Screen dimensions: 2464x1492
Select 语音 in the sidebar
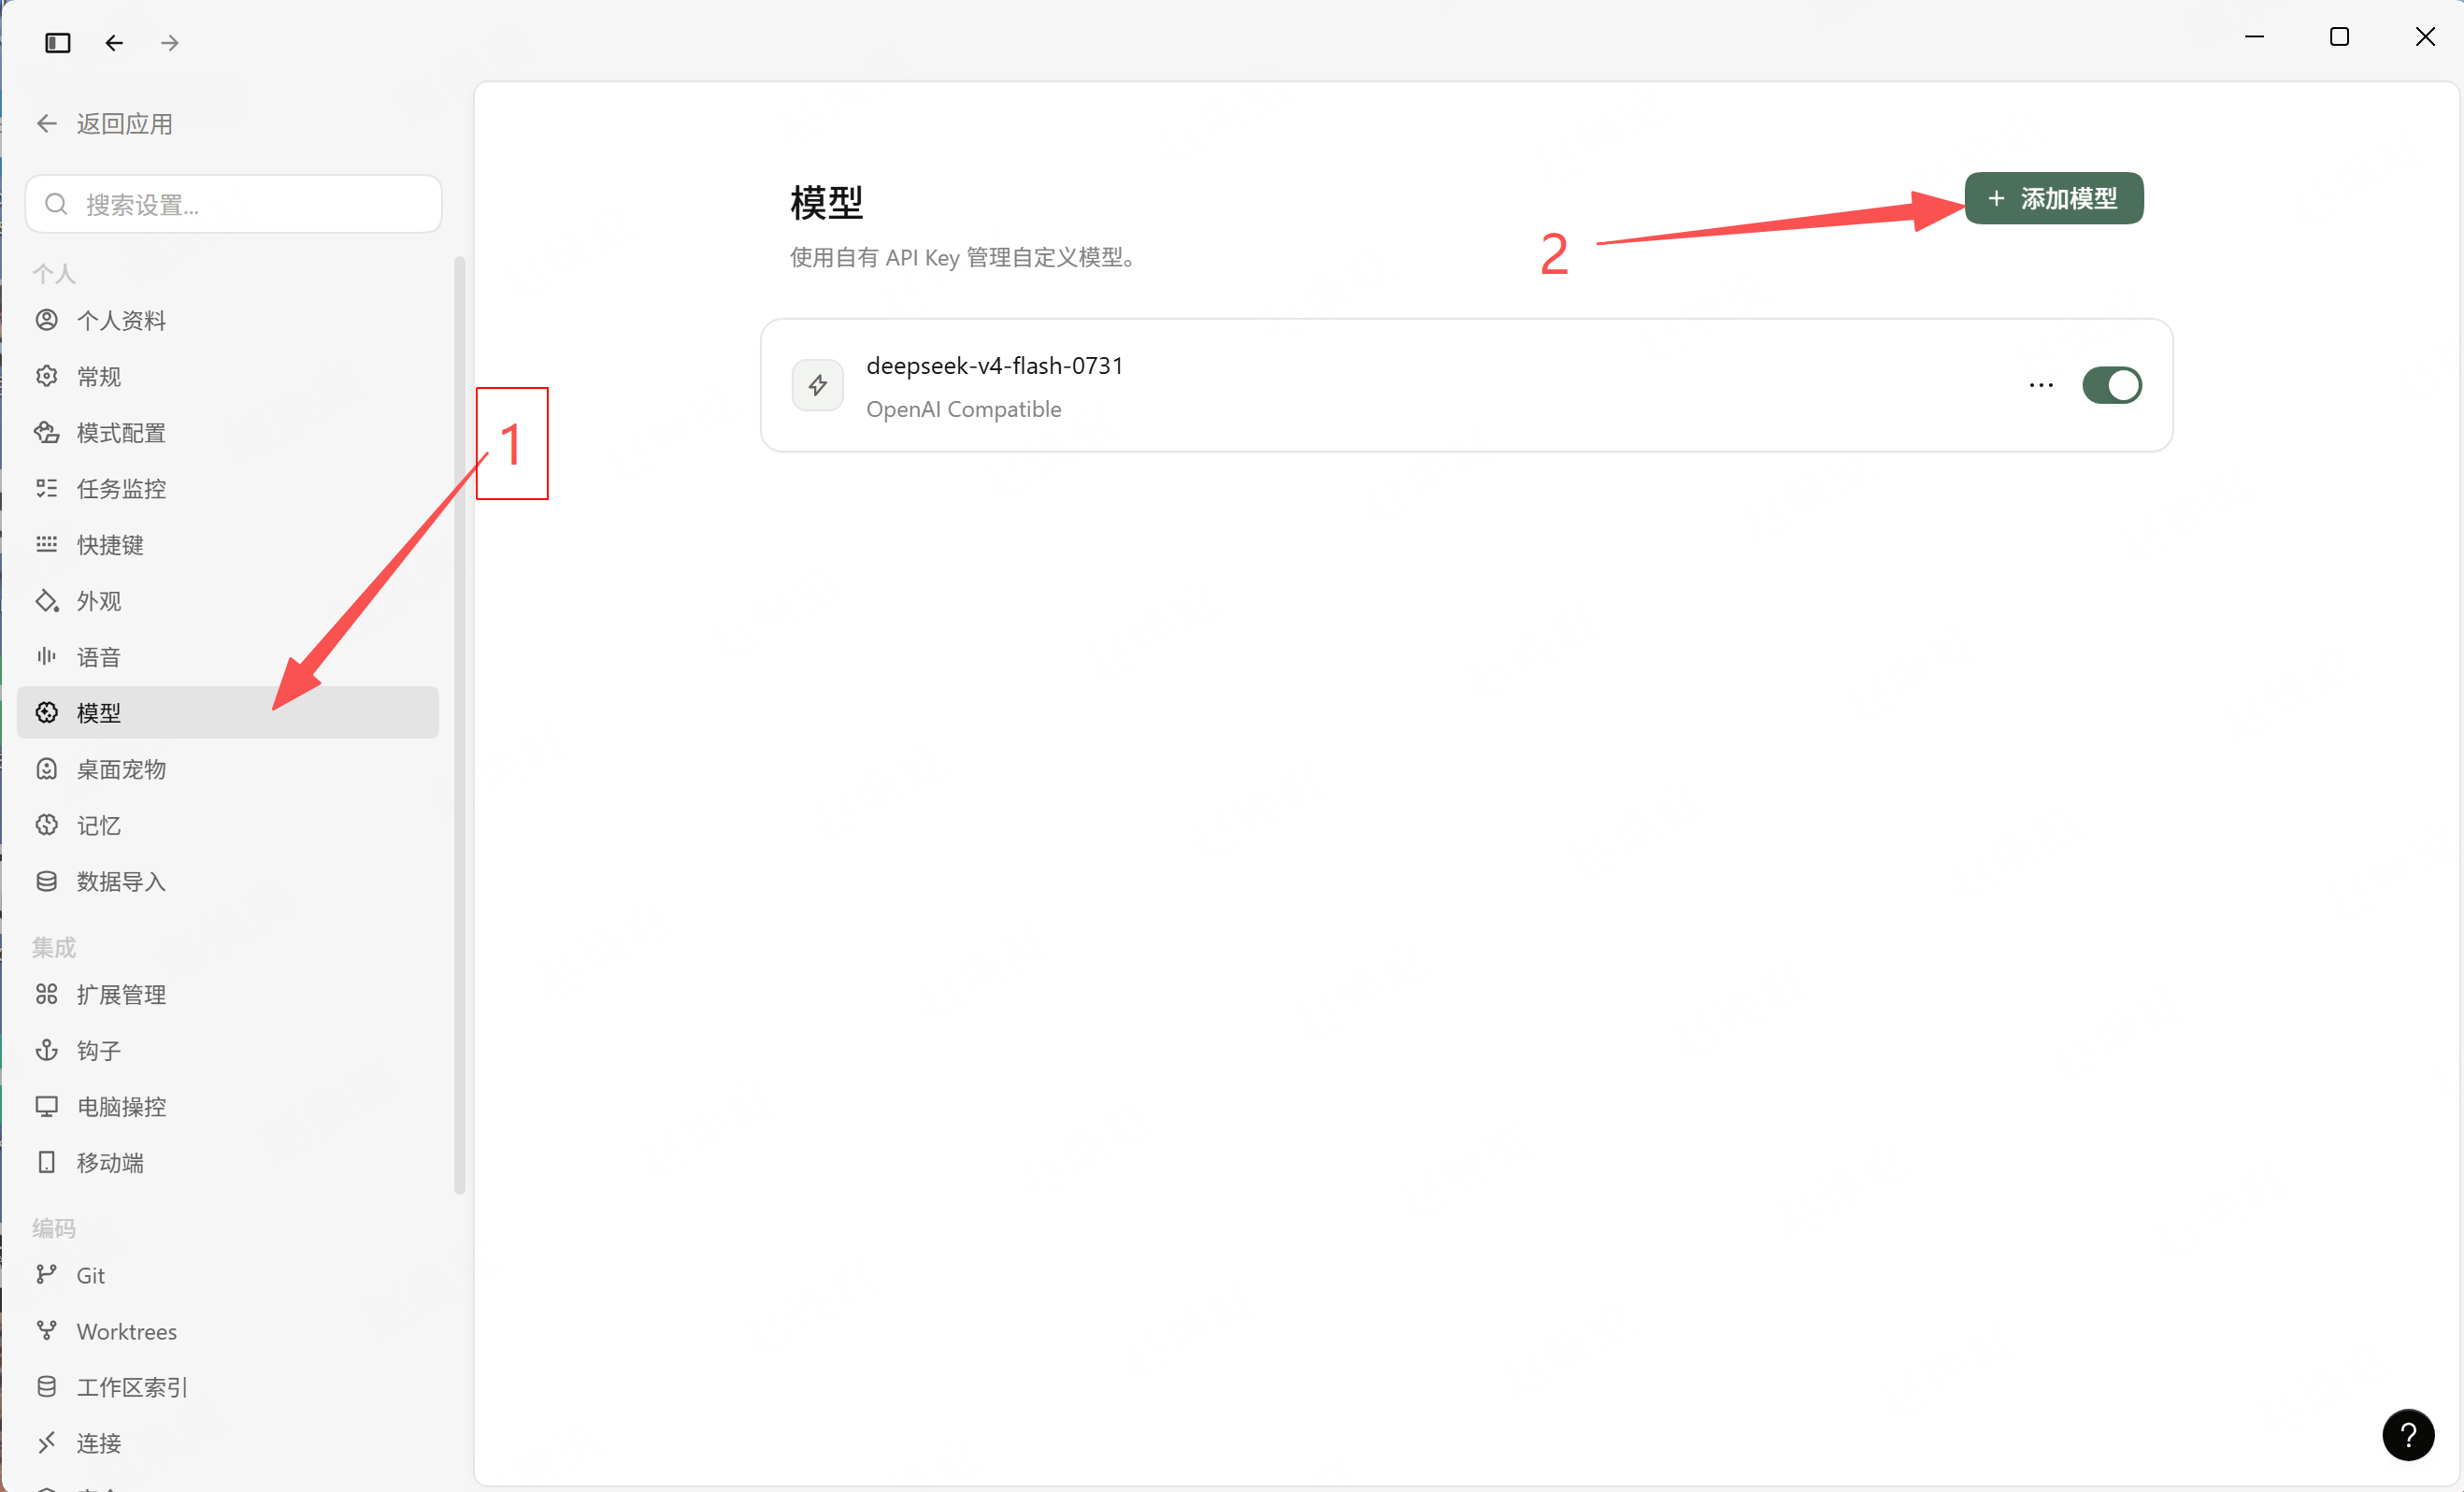click(228, 656)
